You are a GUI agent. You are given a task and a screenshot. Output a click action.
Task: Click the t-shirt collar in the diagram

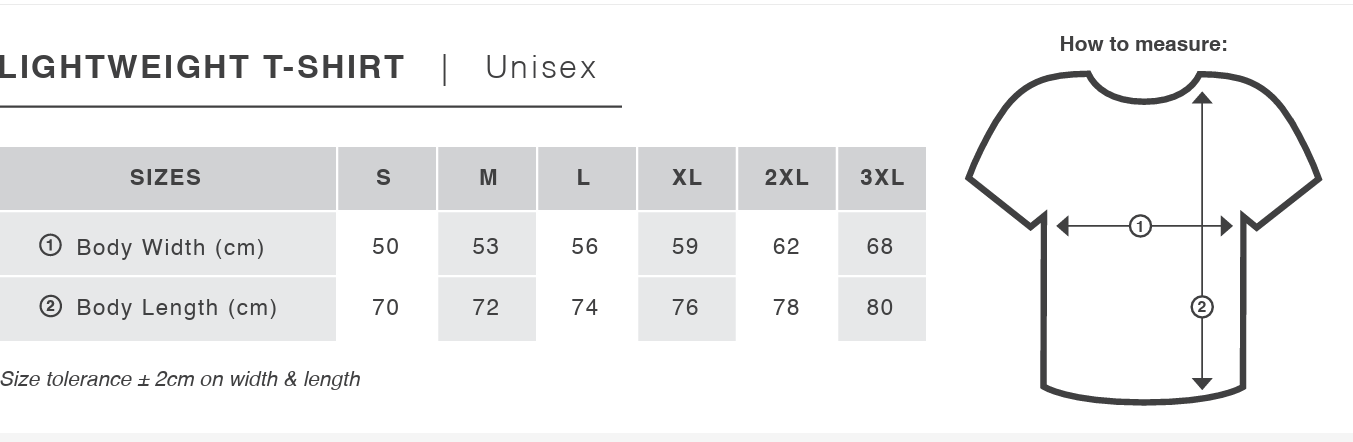[x=1143, y=95]
